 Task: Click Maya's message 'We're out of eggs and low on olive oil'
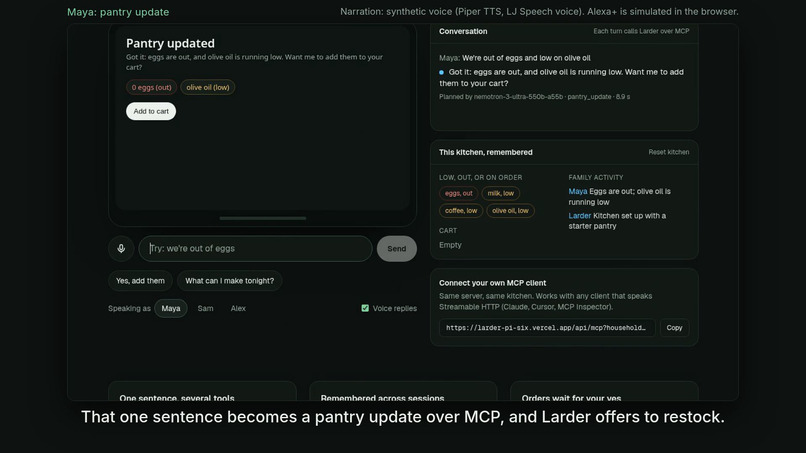click(526, 58)
